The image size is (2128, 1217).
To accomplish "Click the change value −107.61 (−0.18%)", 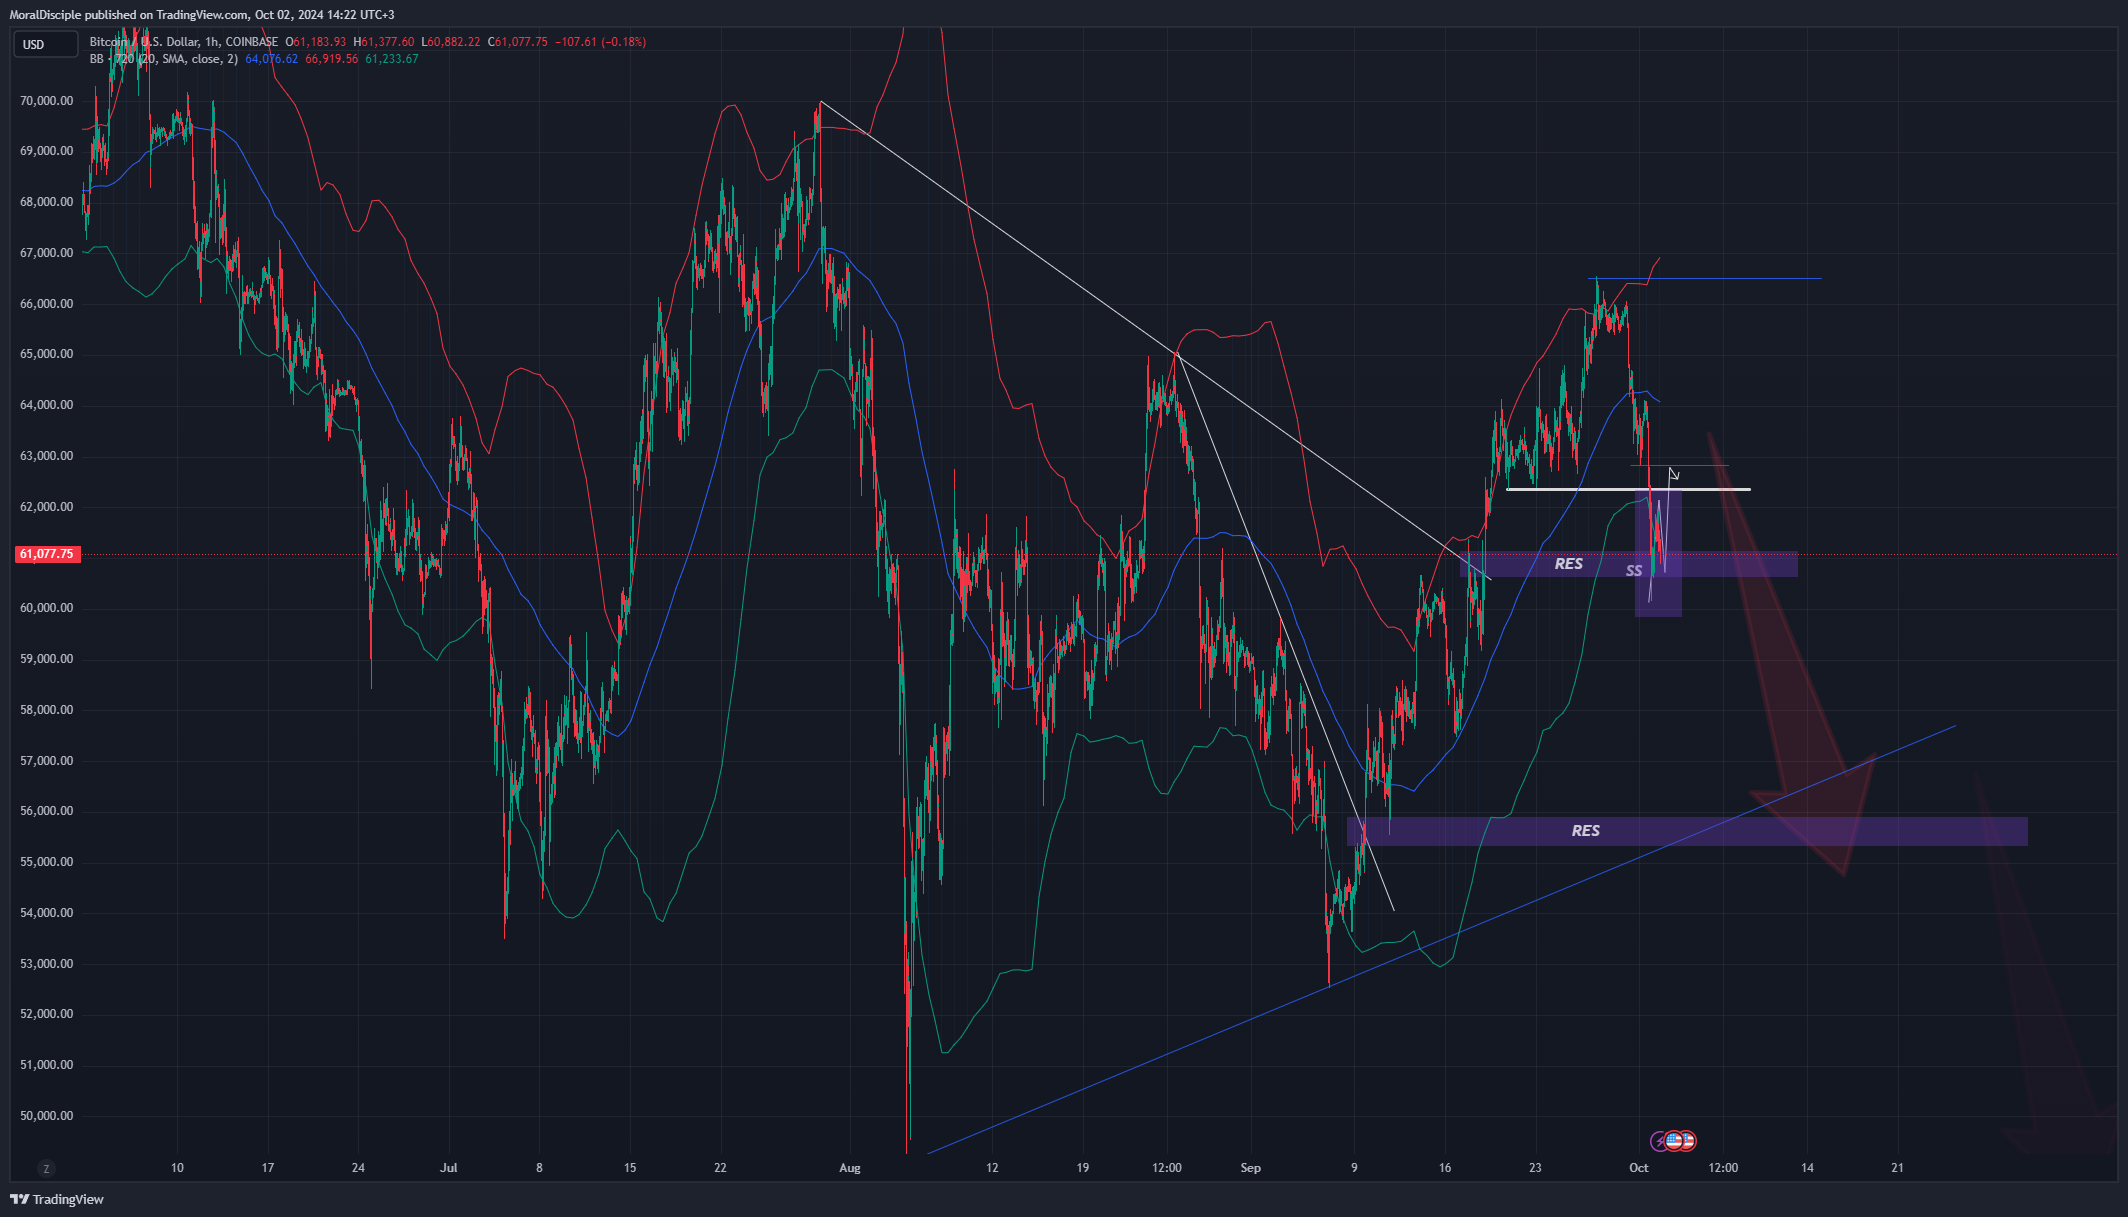I will click(x=601, y=42).
